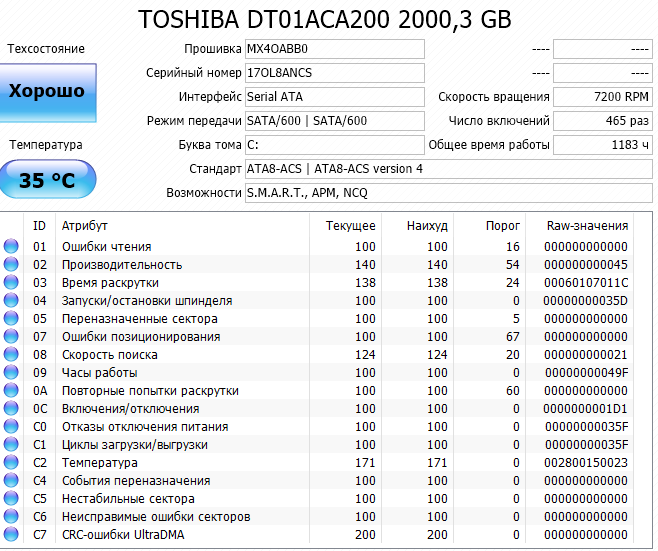This screenshot has width=658, height=551.
Task: Select the Повторные попытки раскрутки attribute name
Action: coord(150,391)
